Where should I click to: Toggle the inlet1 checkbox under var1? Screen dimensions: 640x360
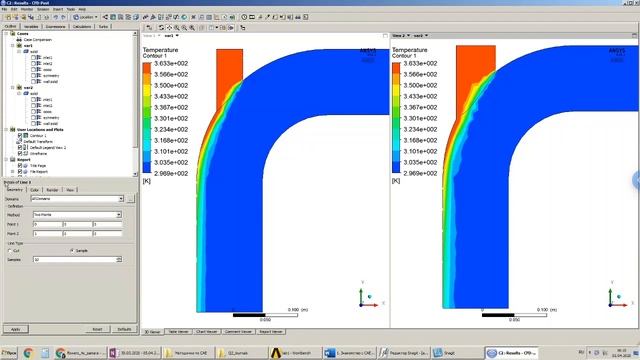click(33, 58)
